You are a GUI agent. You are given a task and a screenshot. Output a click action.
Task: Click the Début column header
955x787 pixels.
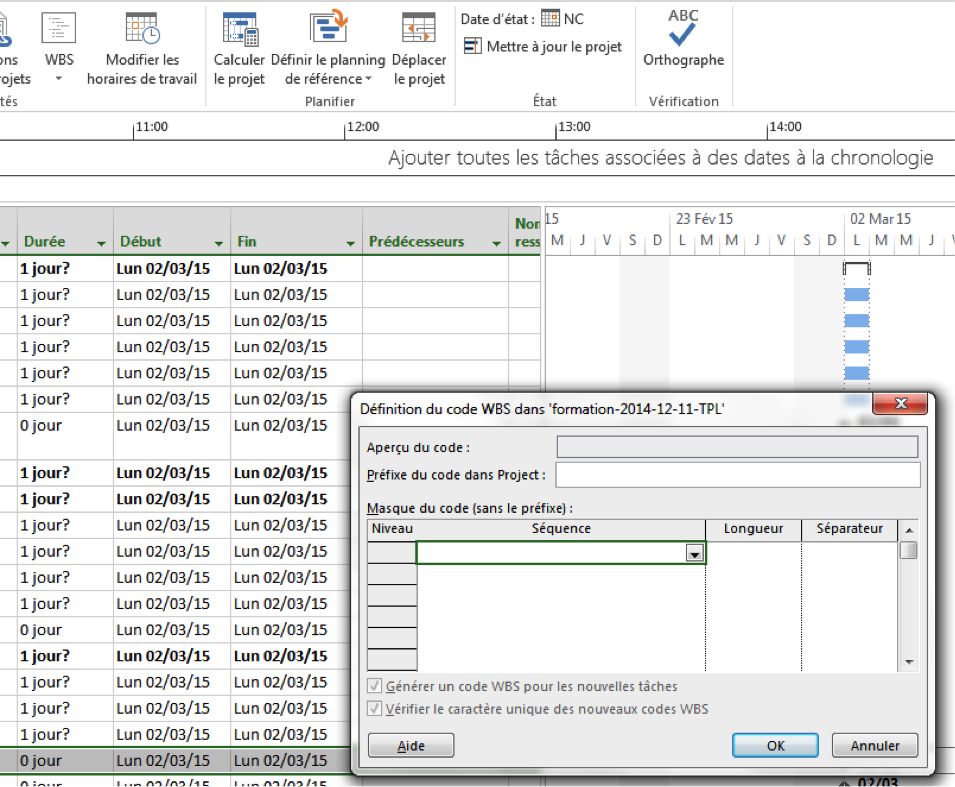pos(172,231)
